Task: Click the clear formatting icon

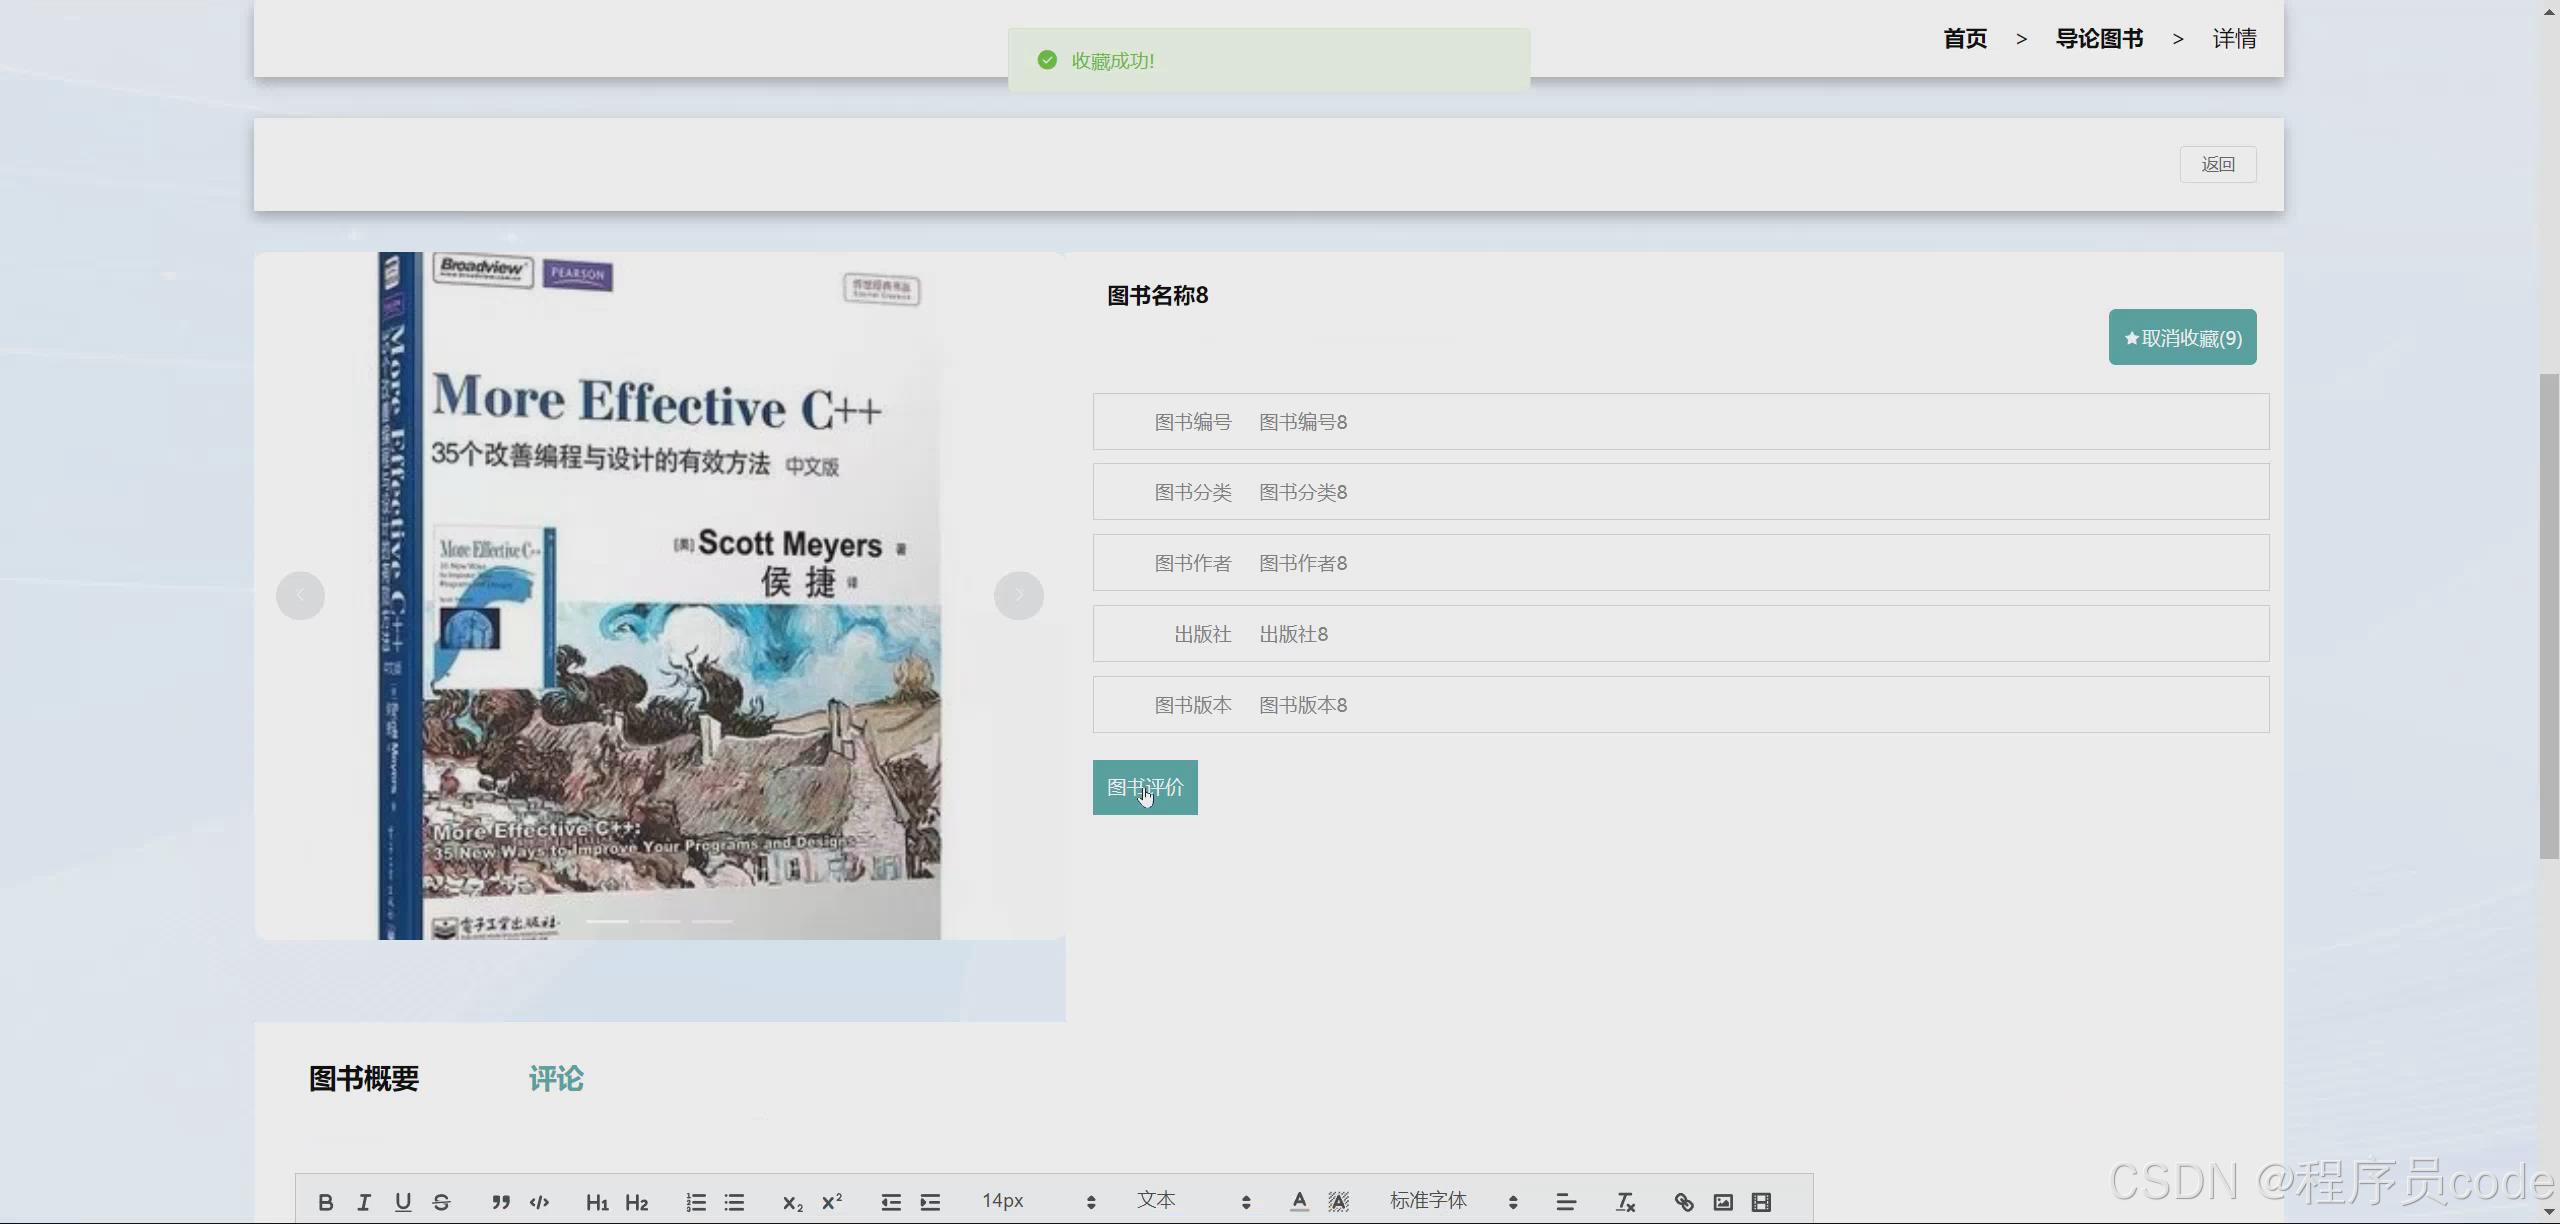Action: point(1625,1202)
